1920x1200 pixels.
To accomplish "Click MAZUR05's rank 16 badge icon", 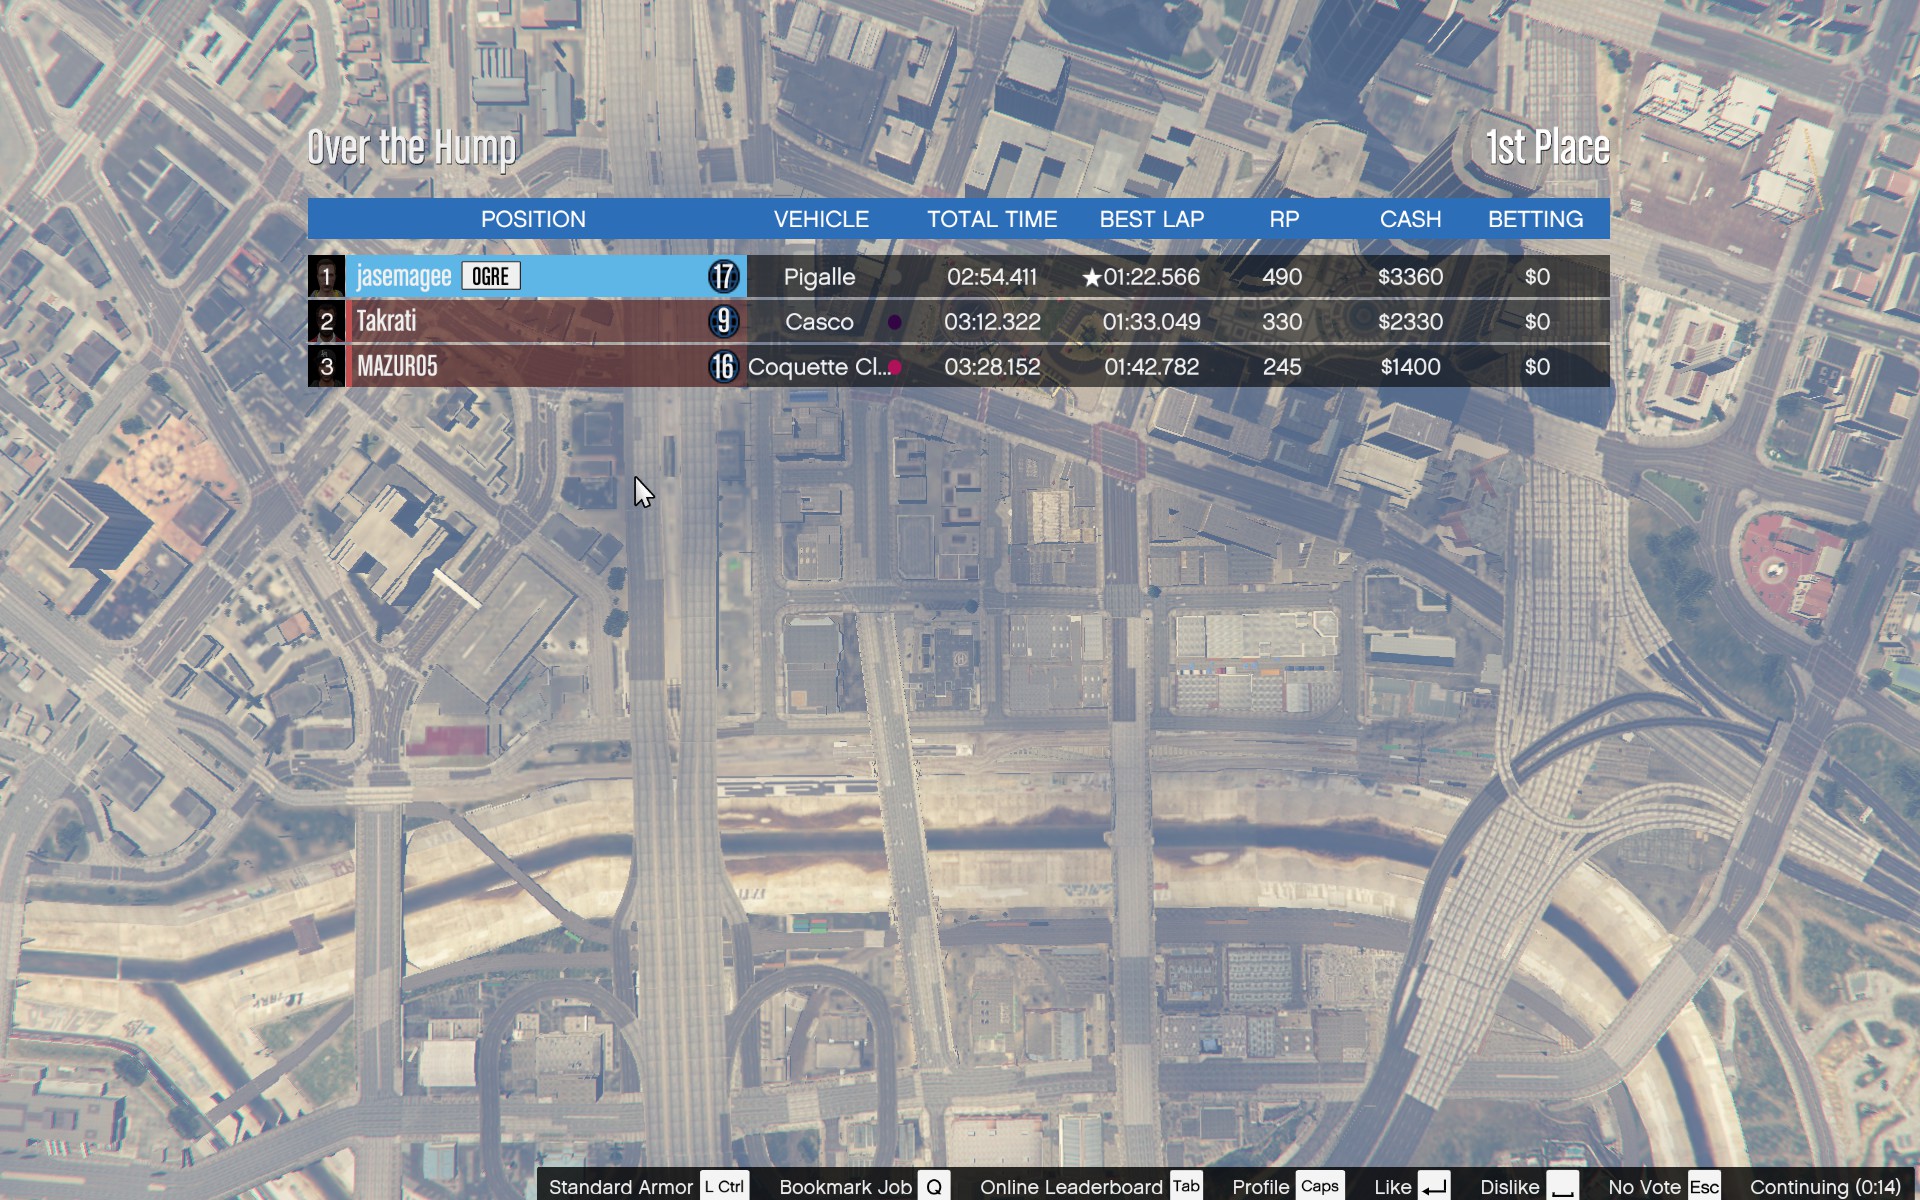I will 723,366.
